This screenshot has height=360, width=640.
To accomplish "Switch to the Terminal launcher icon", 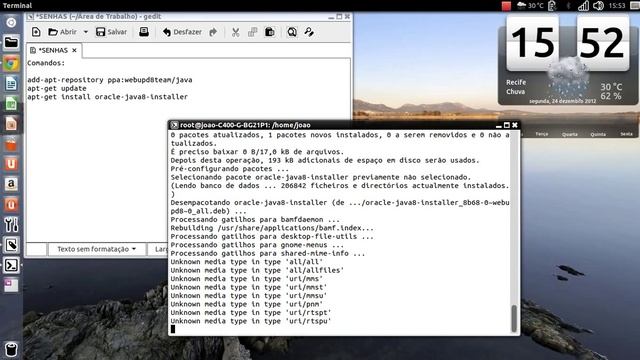I will click(x=11, y=265).
